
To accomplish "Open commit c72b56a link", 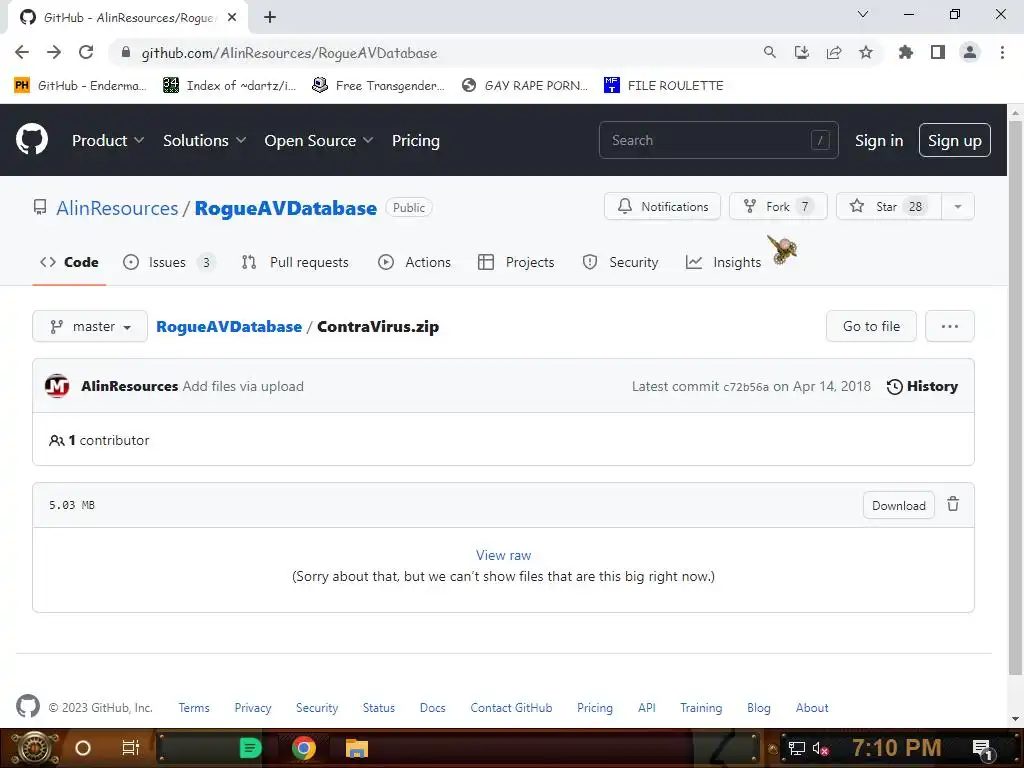I will pos(746,387).
